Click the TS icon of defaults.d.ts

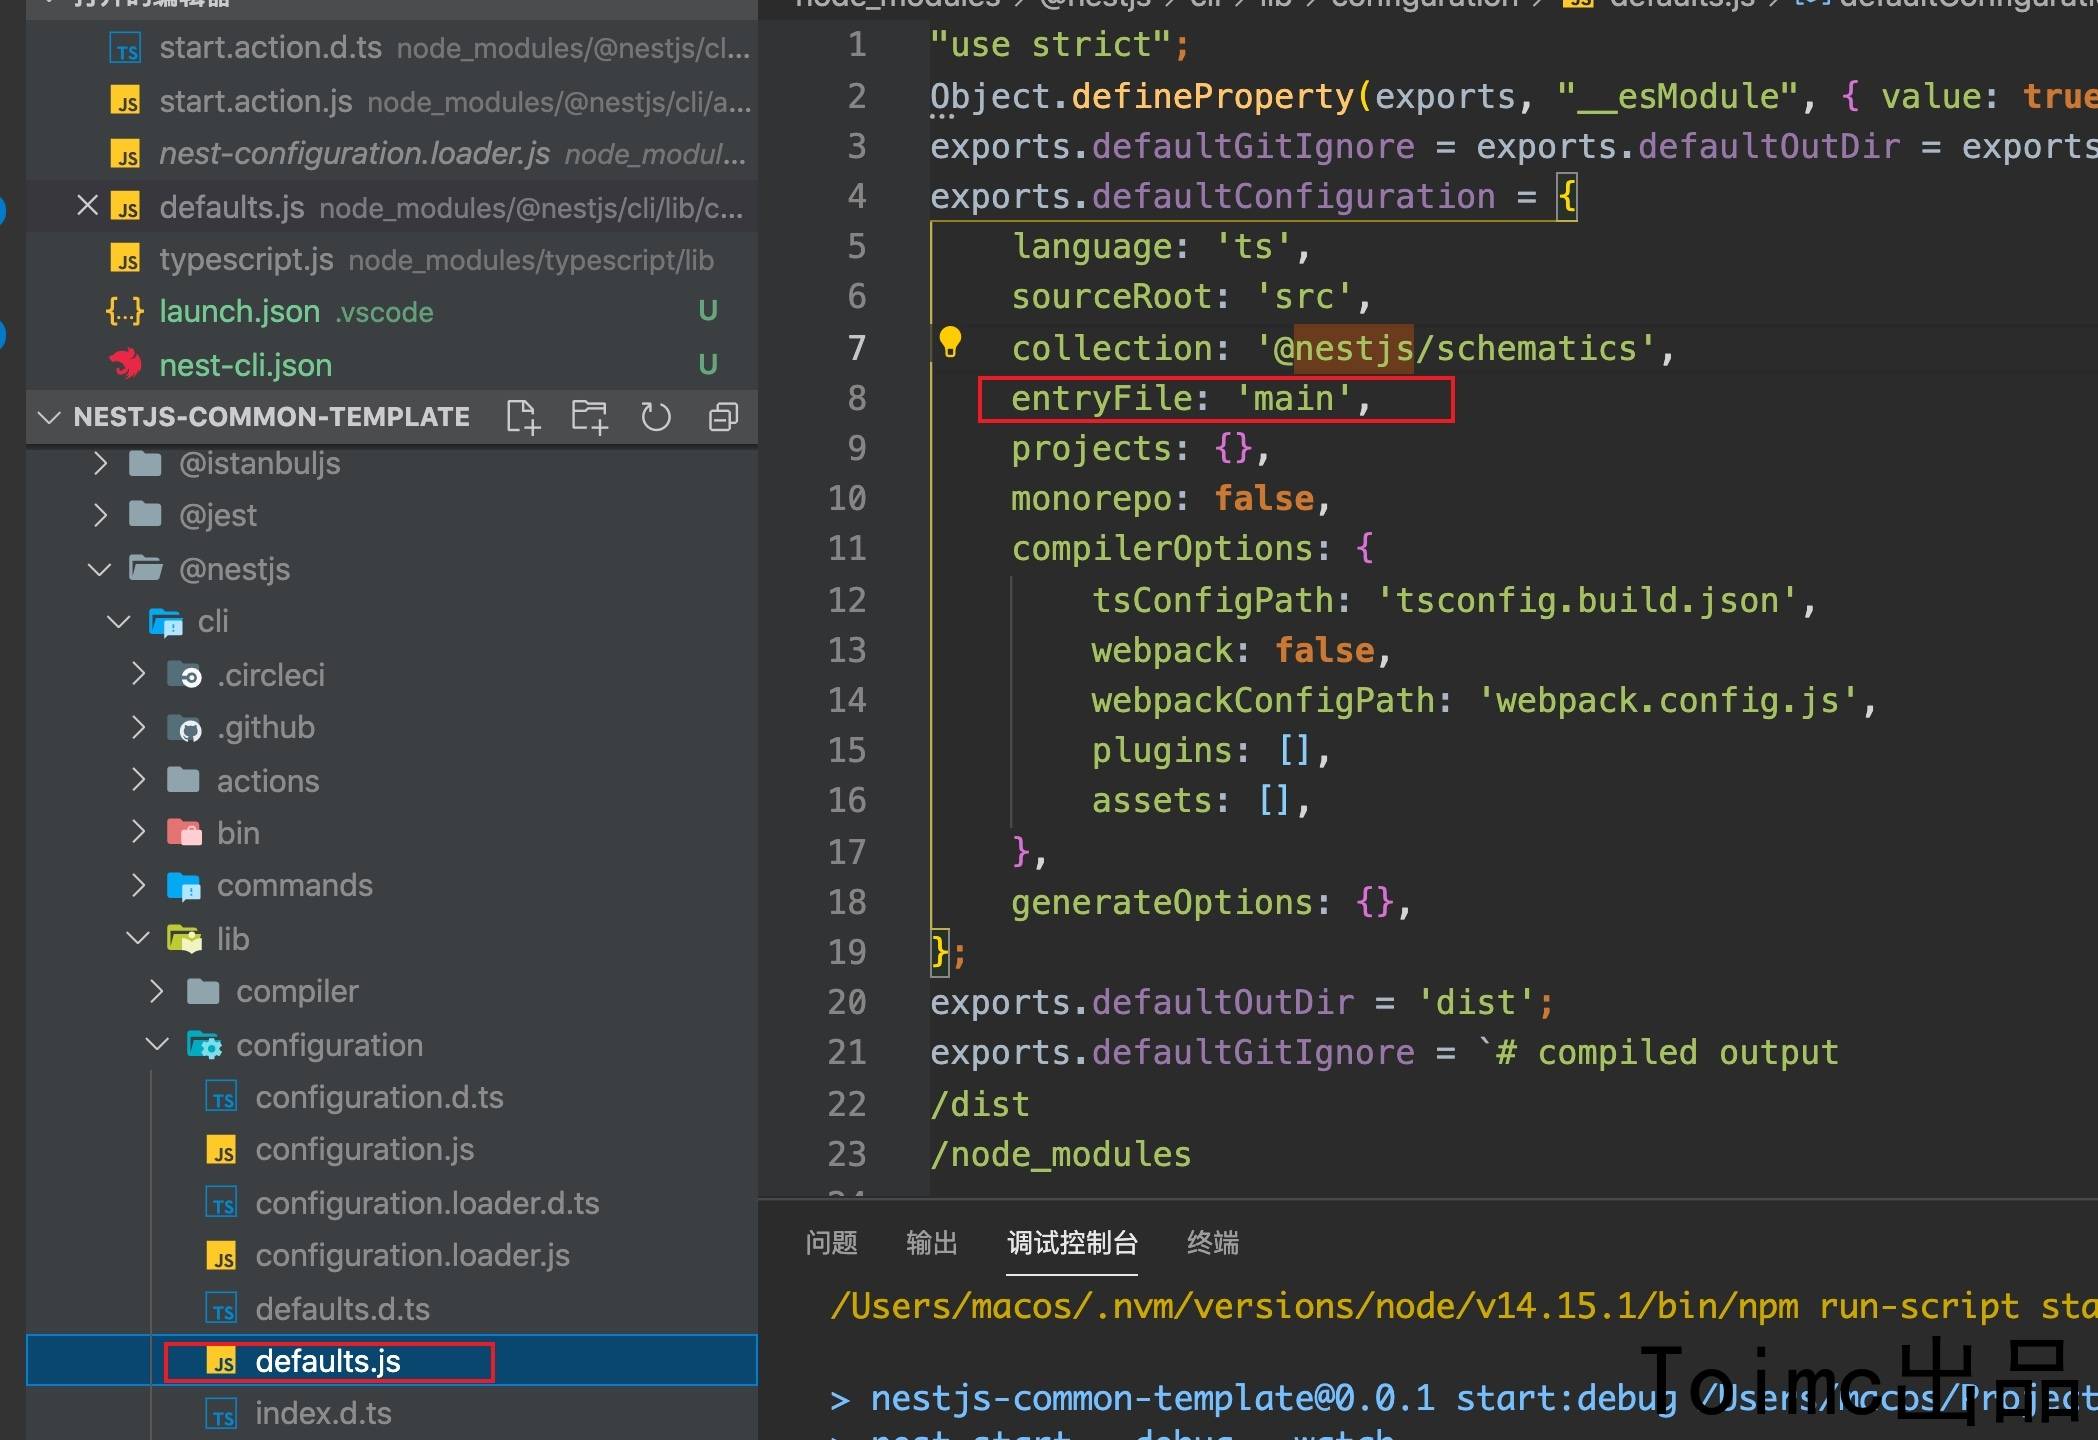click(x=221, y=1309)
